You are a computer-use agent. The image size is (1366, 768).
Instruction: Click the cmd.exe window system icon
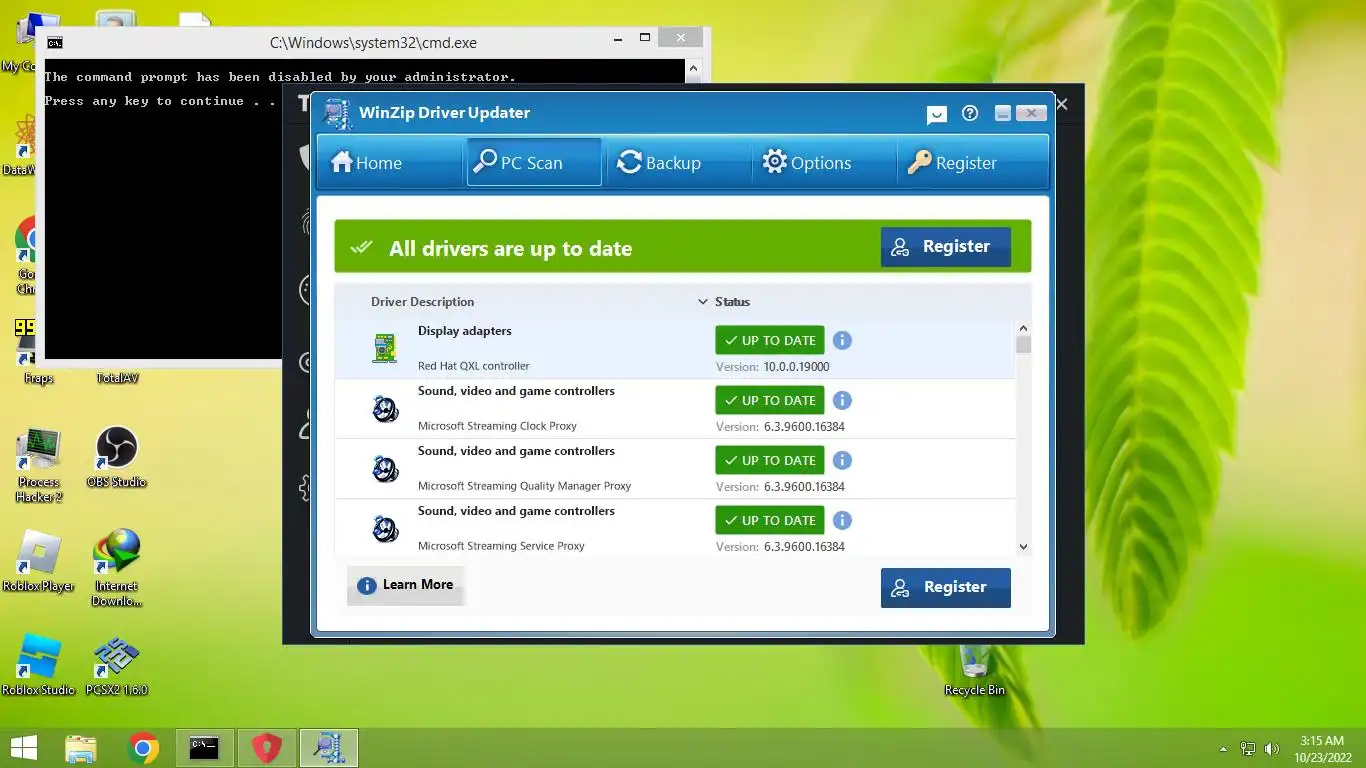(55, 43)
